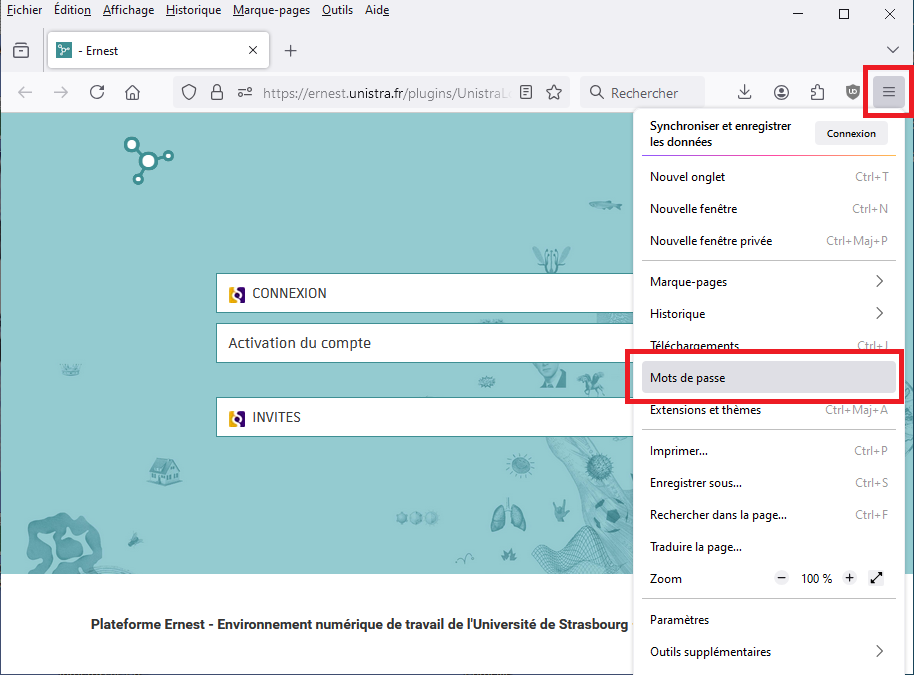This screenshot has height=675, width=914.
Task: Click the account profile icon in toolbar
Action: 781,93
